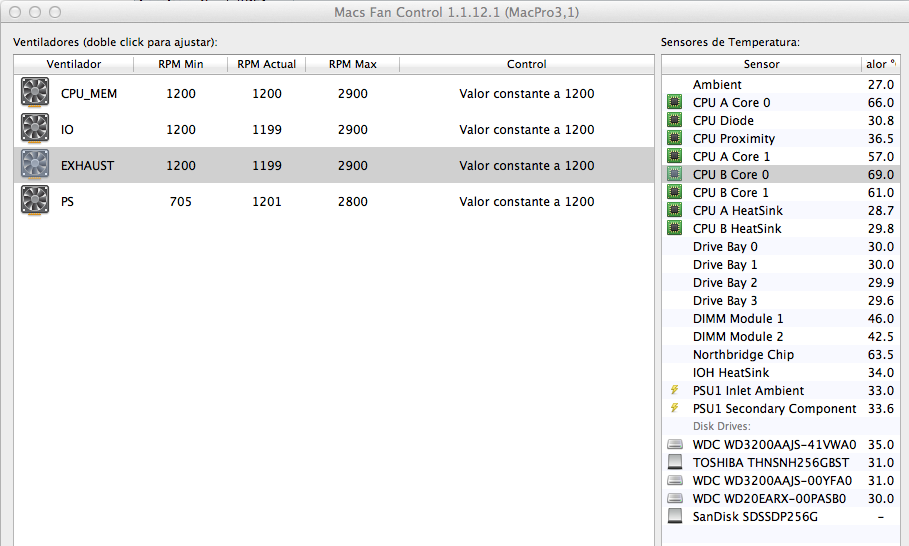Select the PS fan name
The width and height of the screenshot is (909, 546).
click(67, 201)
